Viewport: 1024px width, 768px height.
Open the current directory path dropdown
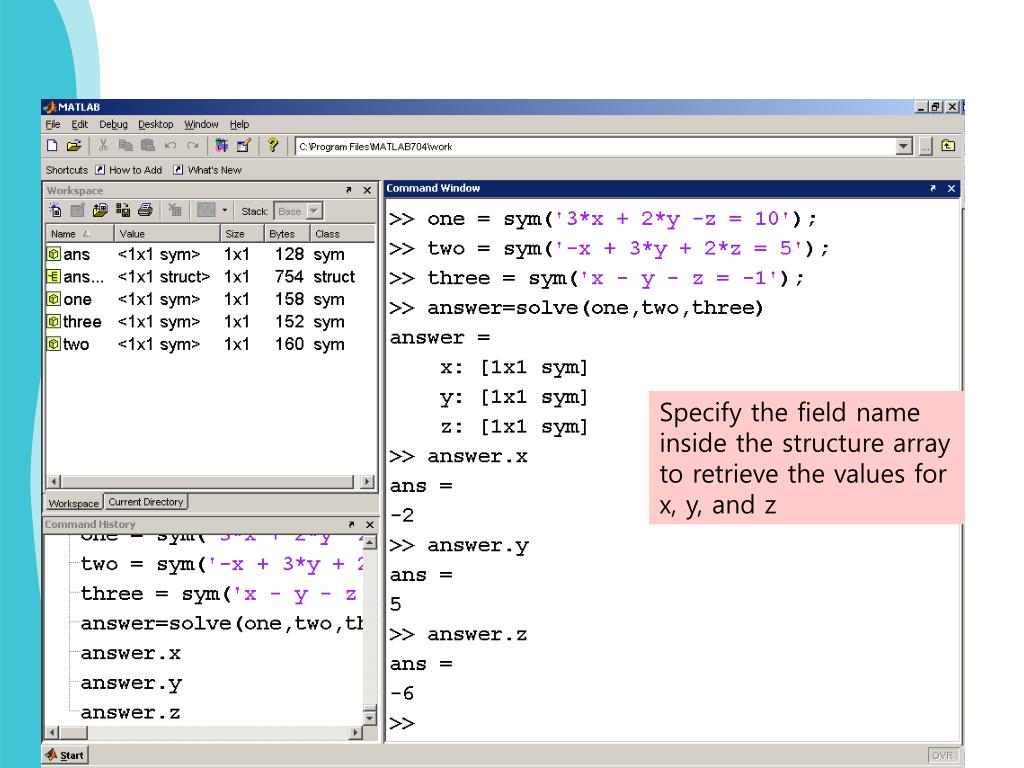coord(904,146)
